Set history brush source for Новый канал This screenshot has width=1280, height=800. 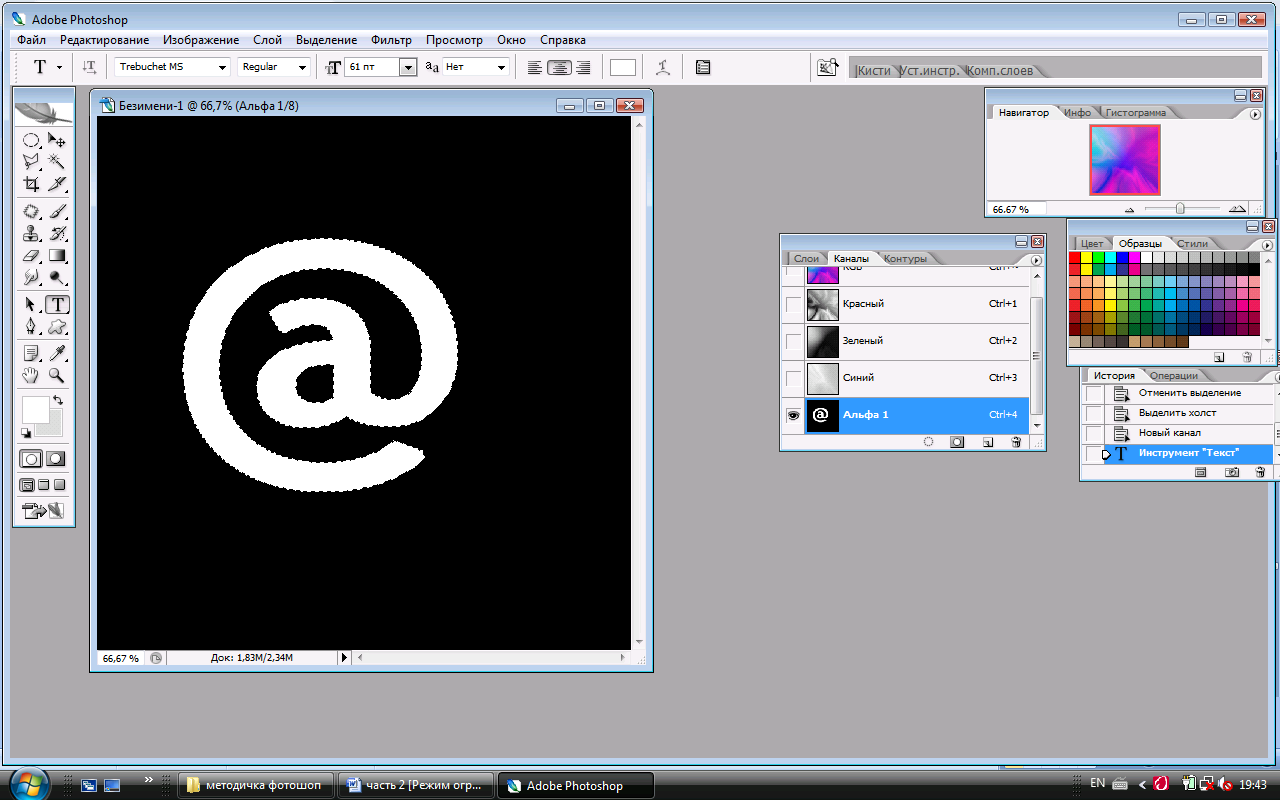[1095, 433]
